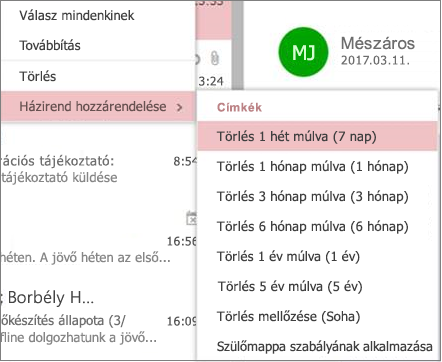Click the canceled calendar meeting icon
This screenshot has height=362, width=442.
tap(191, 218)
